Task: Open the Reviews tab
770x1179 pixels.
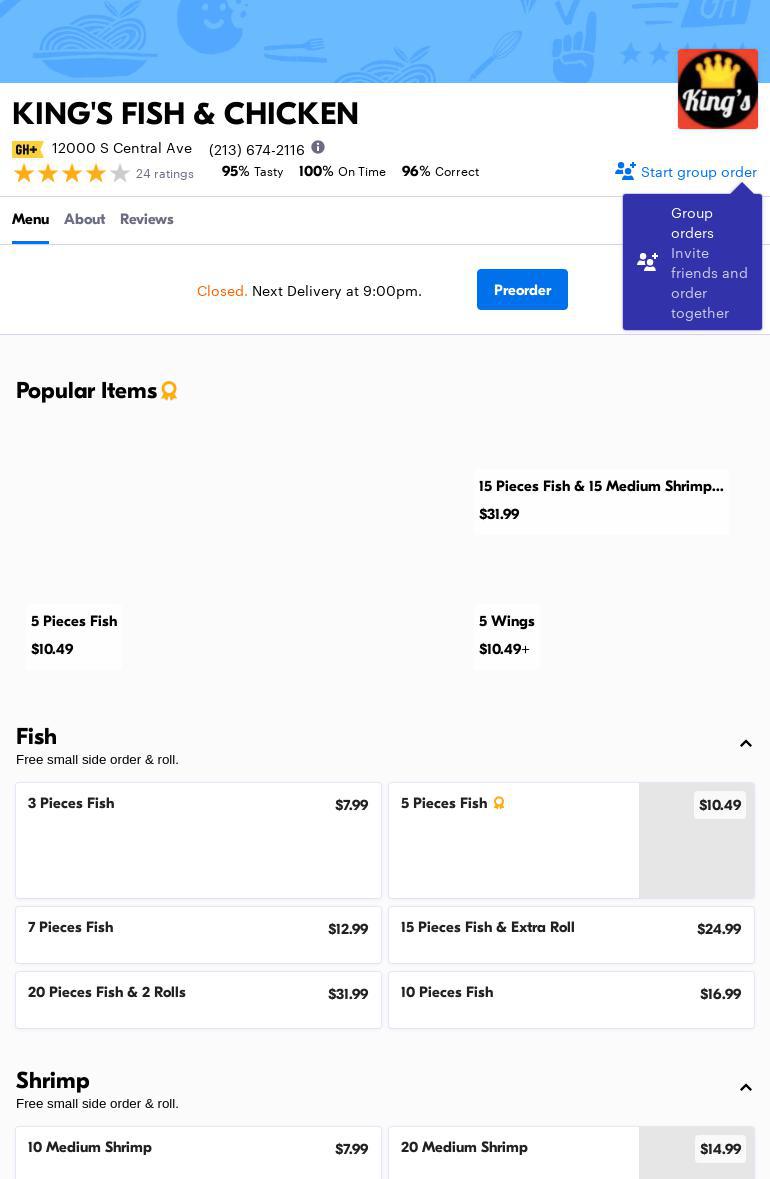Action: pos(146,219)
